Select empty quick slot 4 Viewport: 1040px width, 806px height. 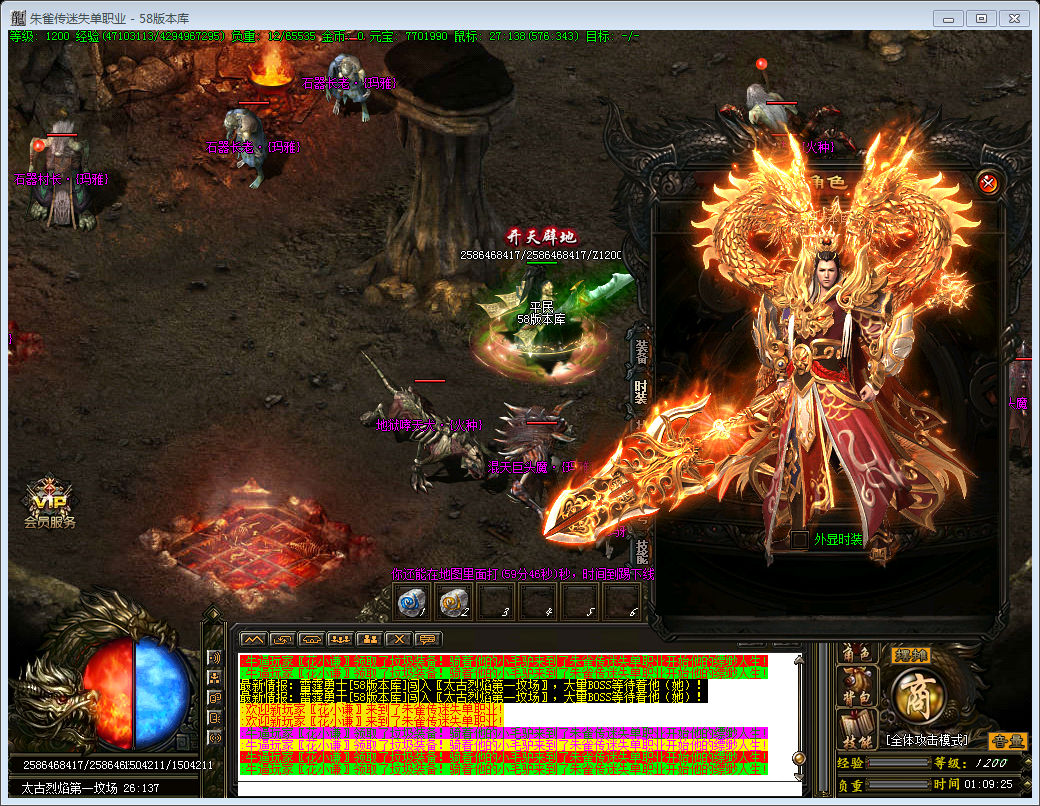click(539, 602)
